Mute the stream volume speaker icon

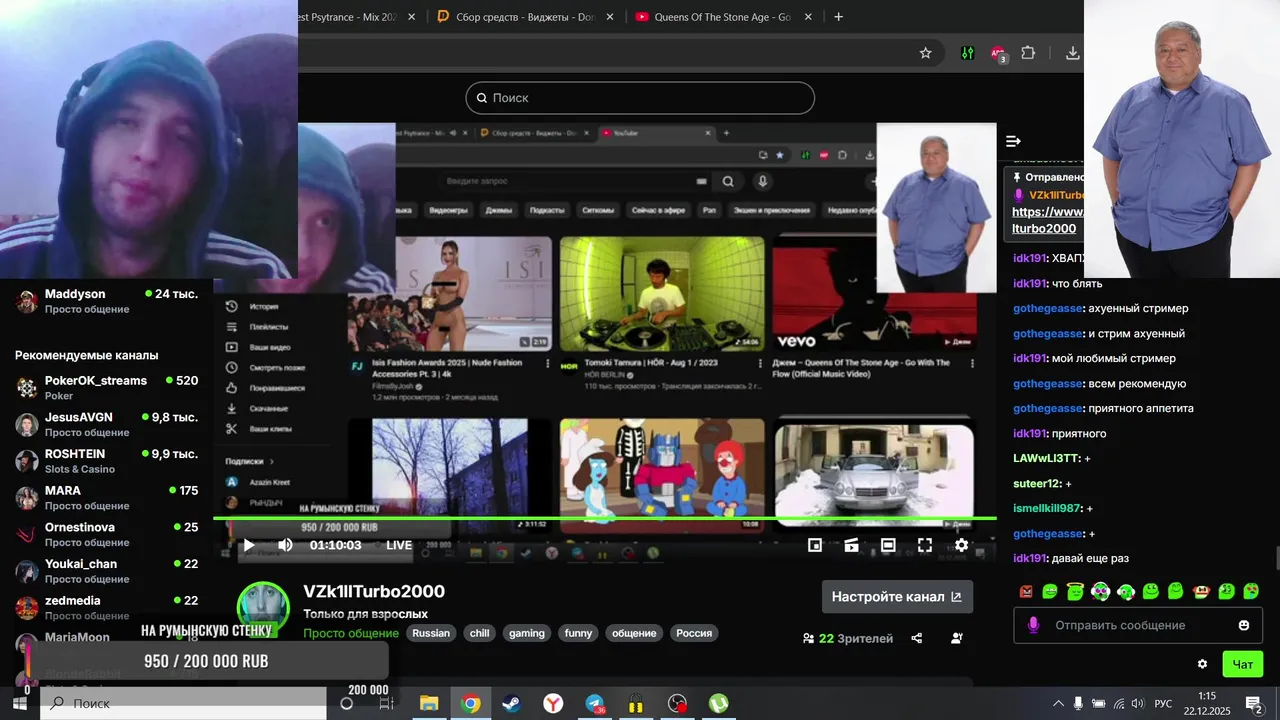[285, 545]
